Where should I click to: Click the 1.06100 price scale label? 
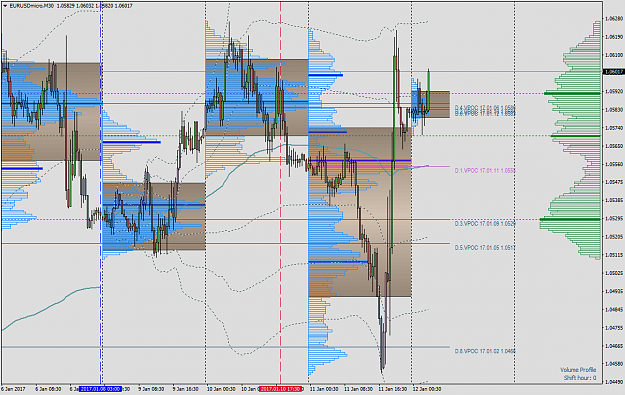[614, 55]
